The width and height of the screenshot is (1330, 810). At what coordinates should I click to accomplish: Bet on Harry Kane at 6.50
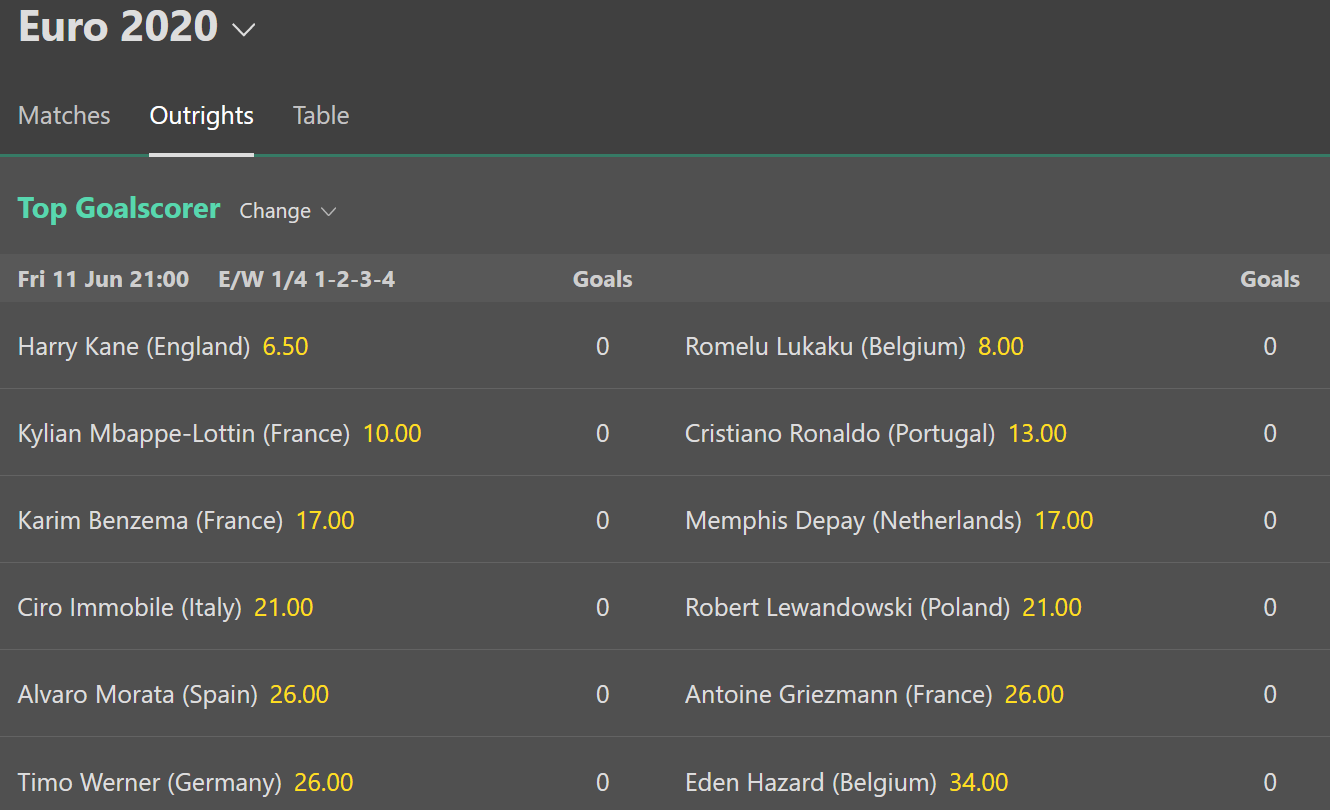coord(285,347)
